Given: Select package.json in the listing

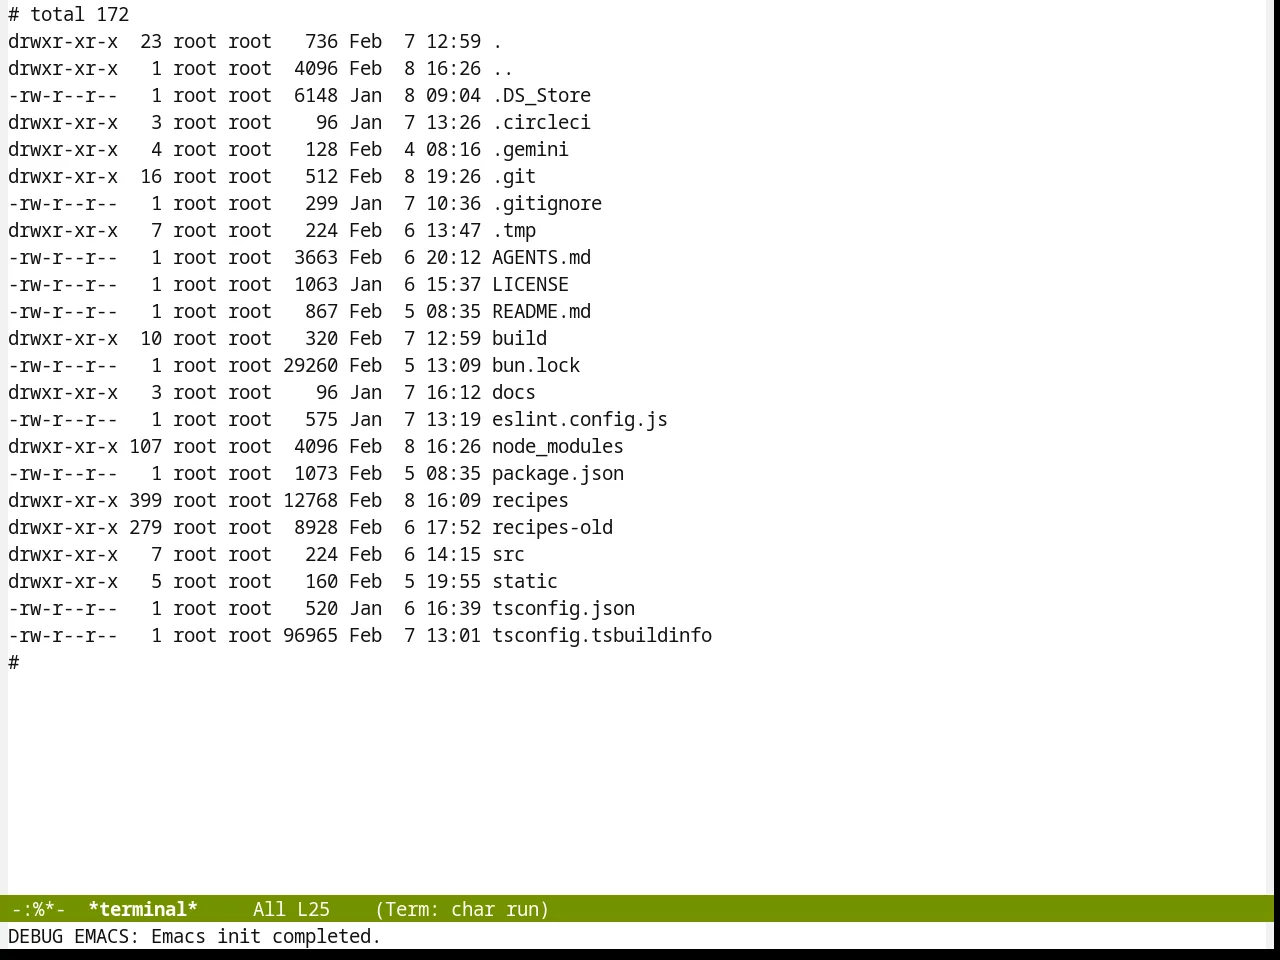Looking at the screenshot, I should click(558, 473).
